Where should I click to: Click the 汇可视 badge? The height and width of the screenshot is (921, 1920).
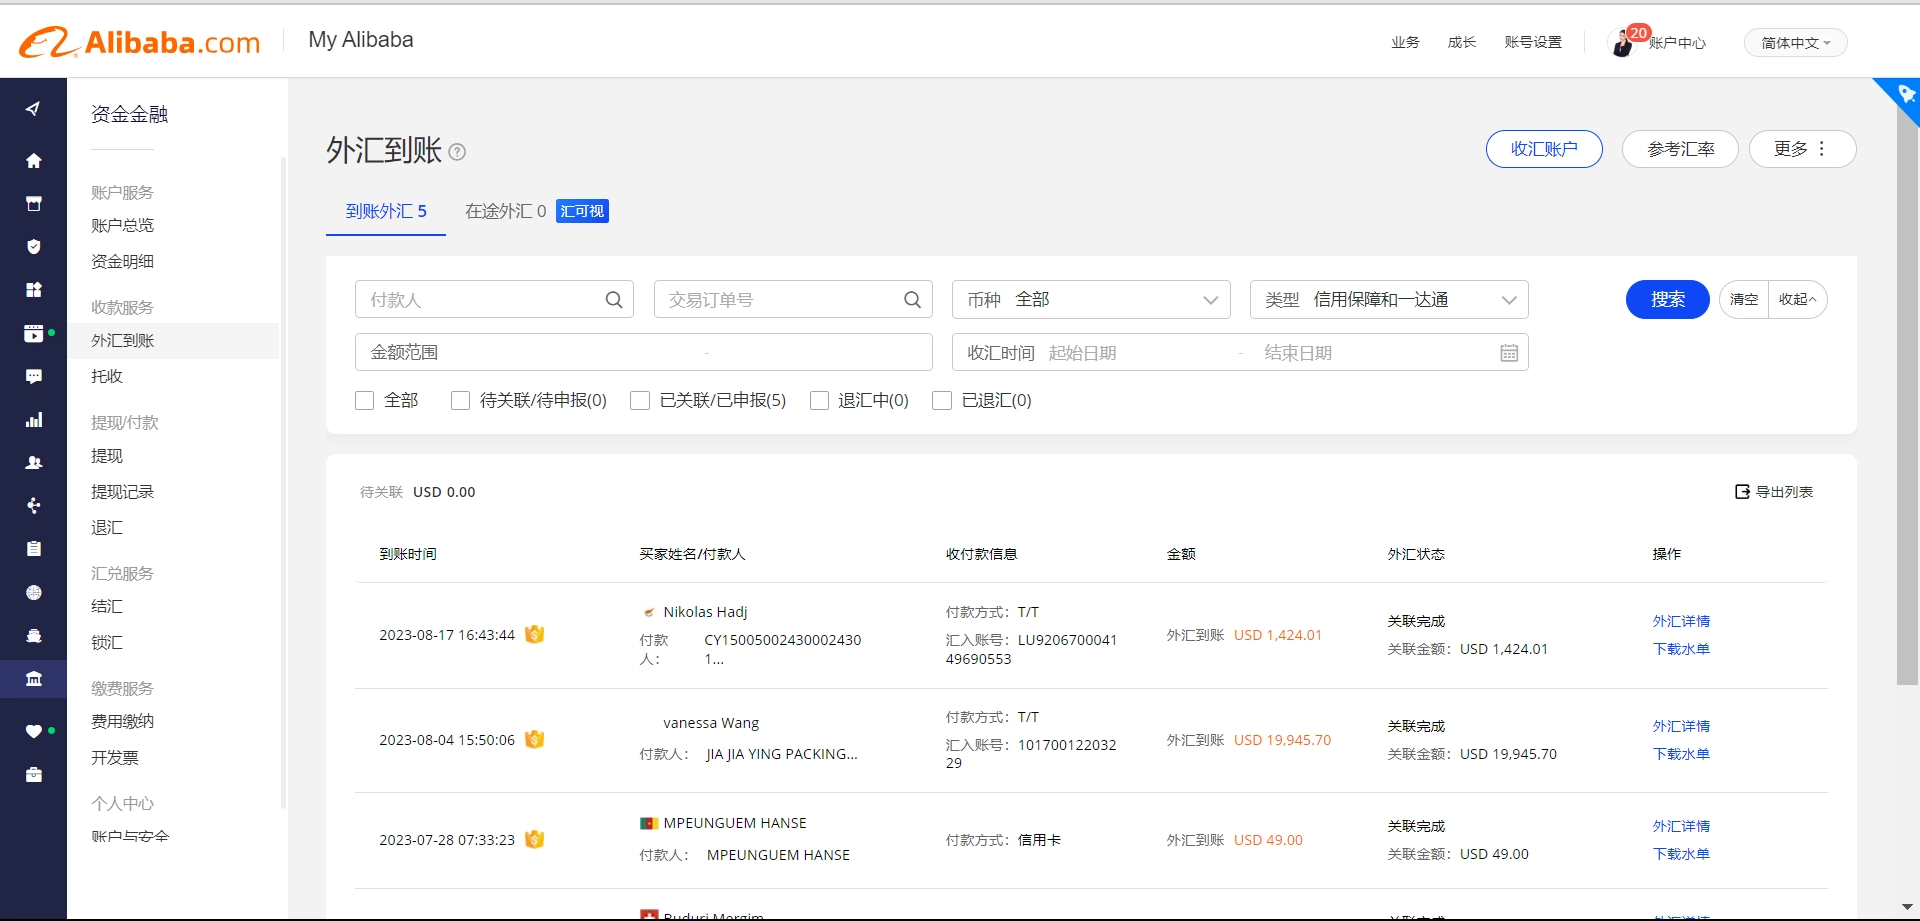coord(582,211)
